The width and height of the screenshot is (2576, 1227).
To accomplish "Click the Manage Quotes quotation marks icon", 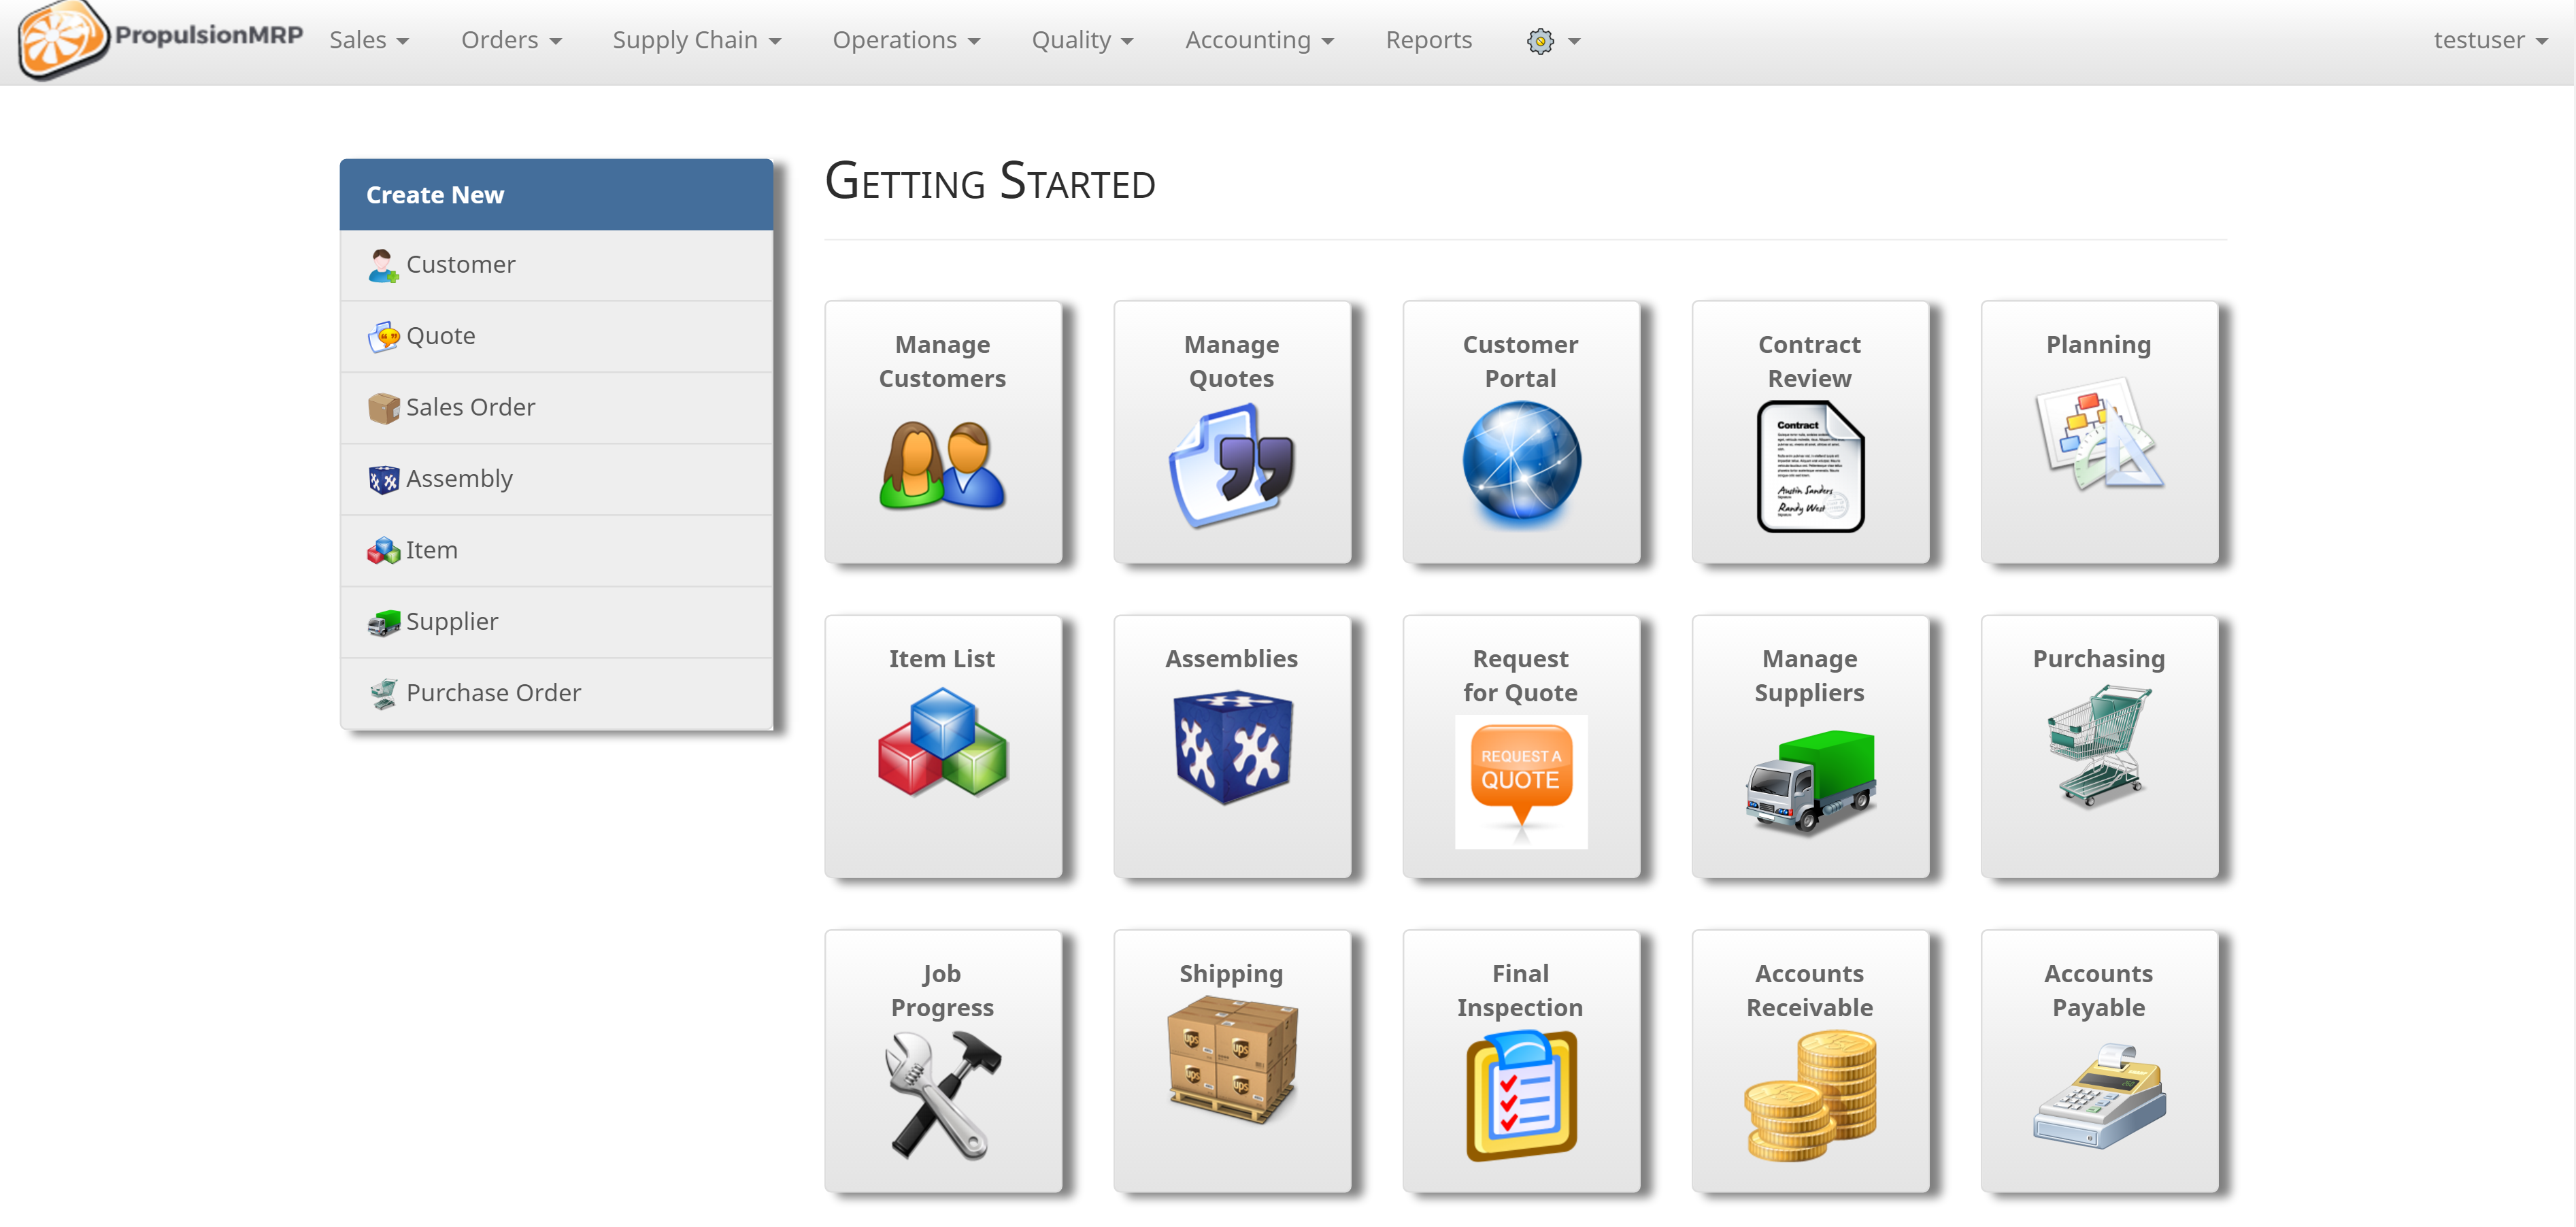I will point(1231,465).
